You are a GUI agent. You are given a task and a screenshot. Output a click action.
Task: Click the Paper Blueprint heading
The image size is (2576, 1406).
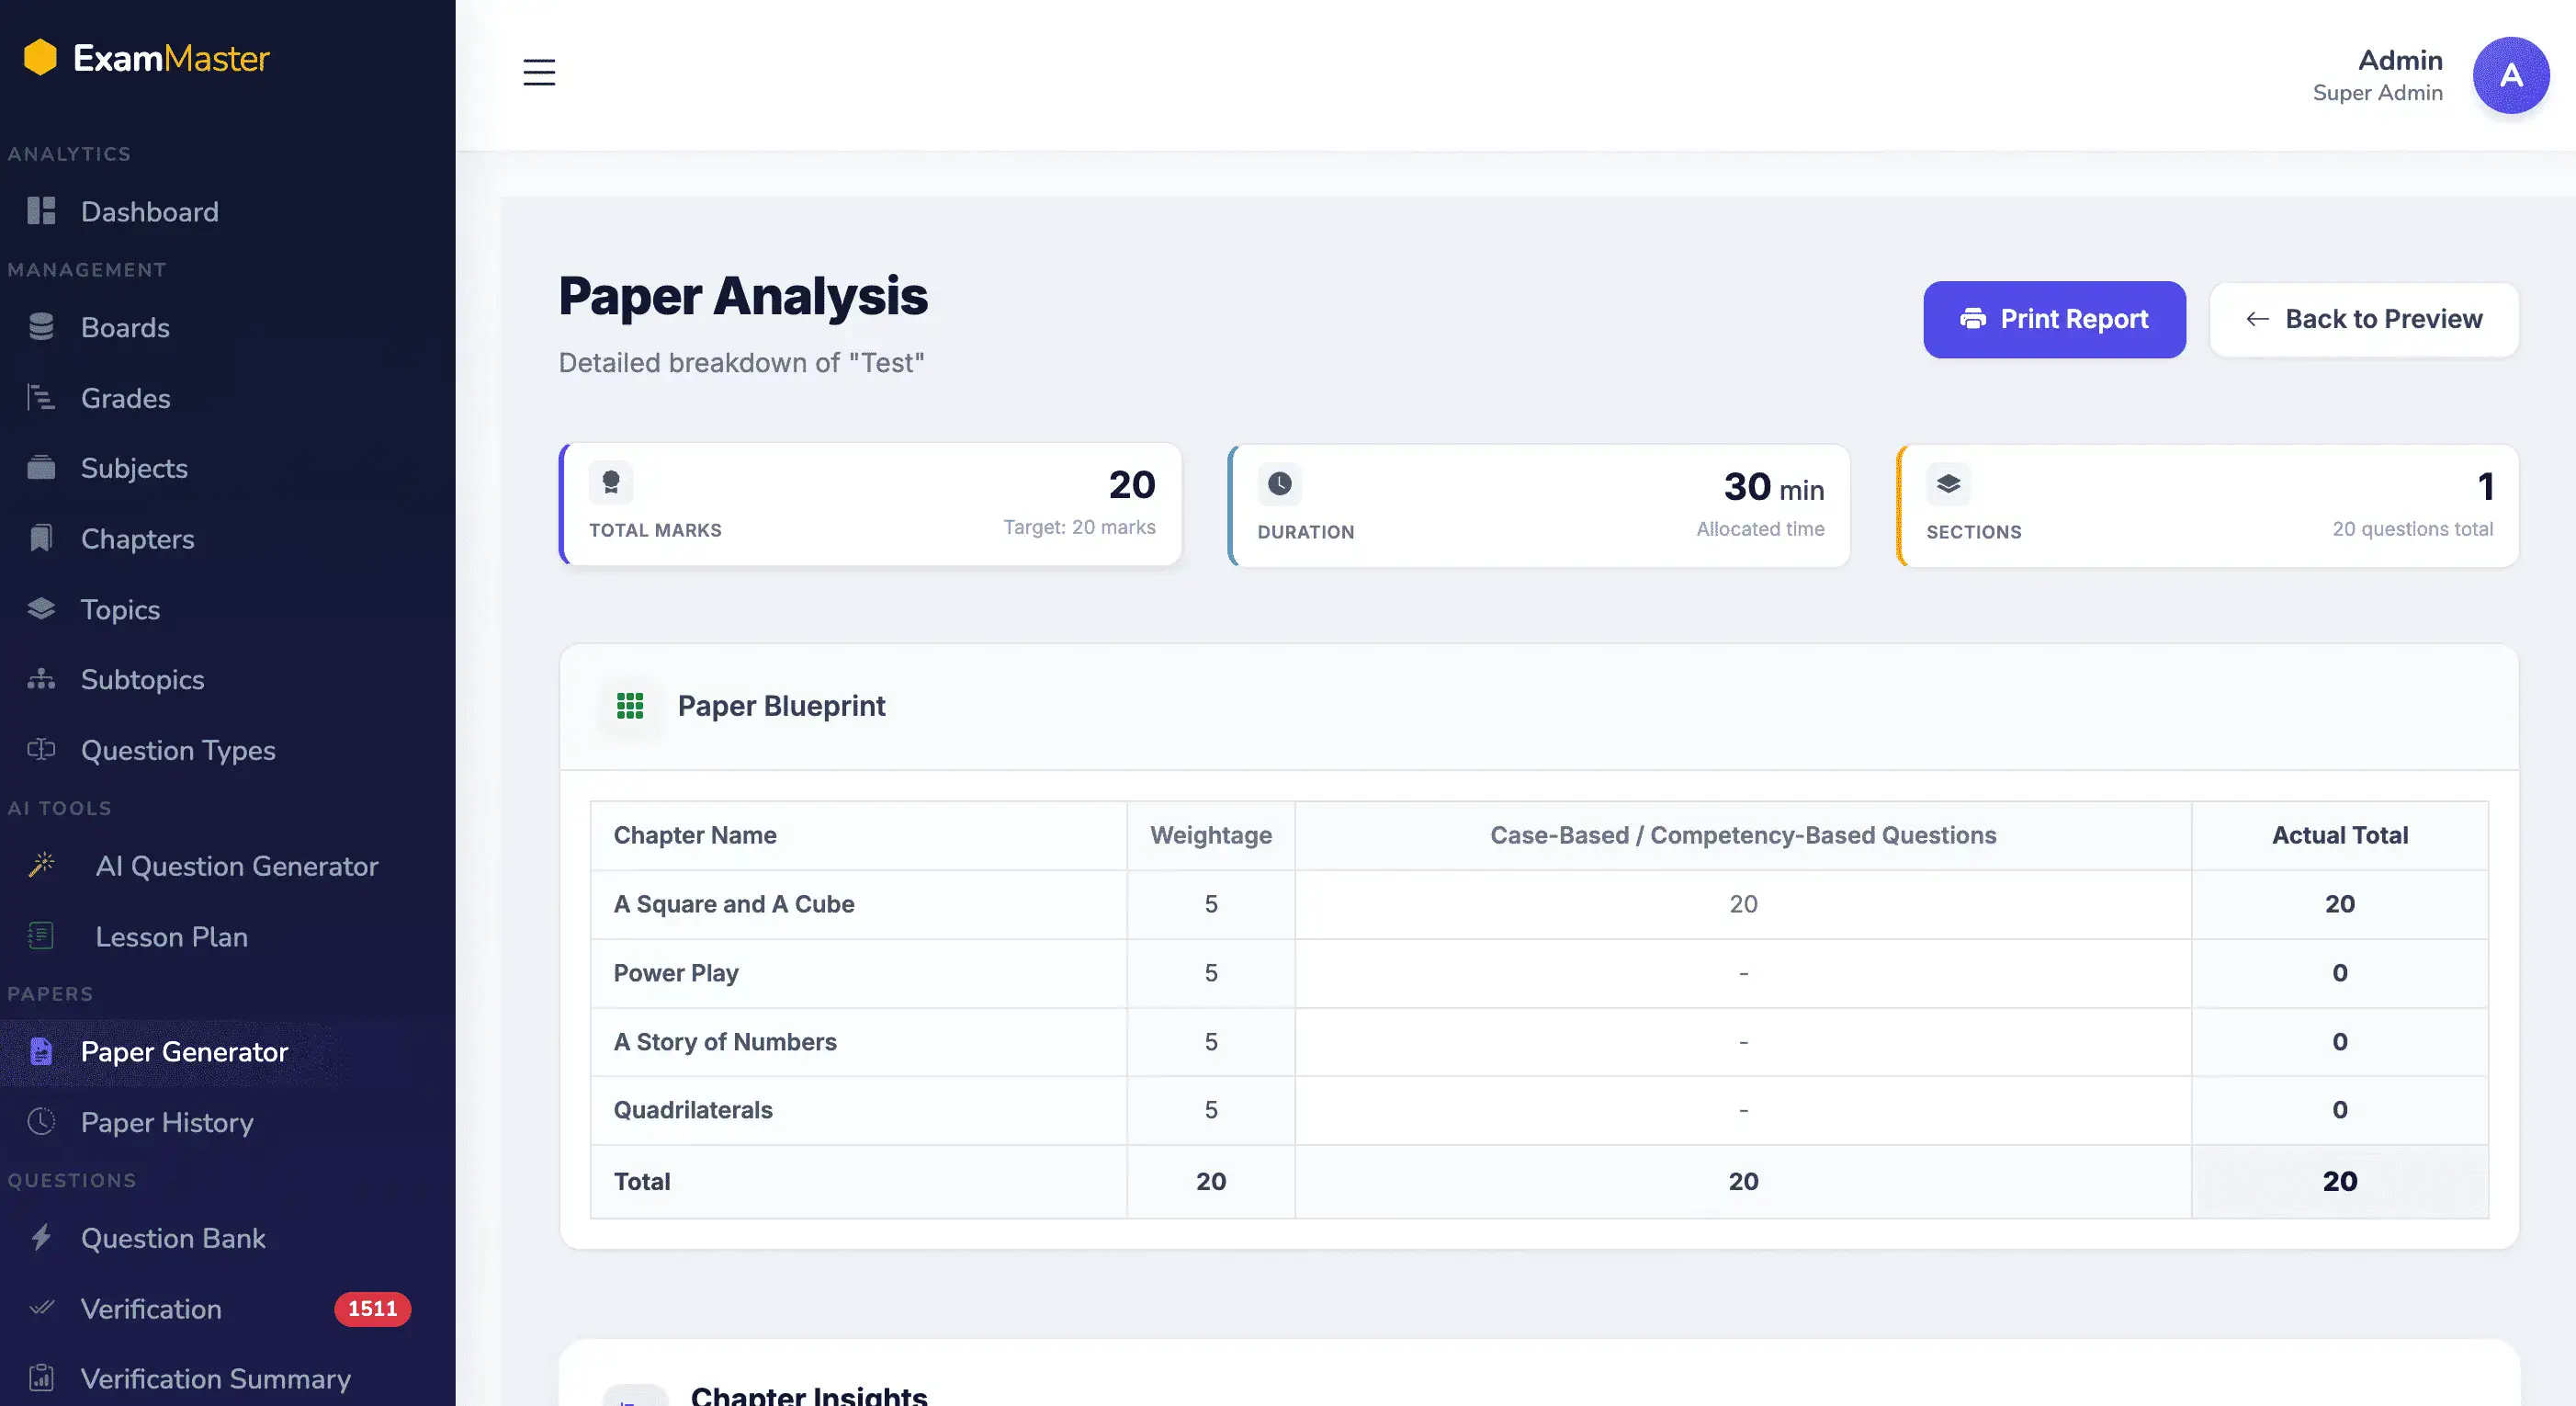click(782, 706)
